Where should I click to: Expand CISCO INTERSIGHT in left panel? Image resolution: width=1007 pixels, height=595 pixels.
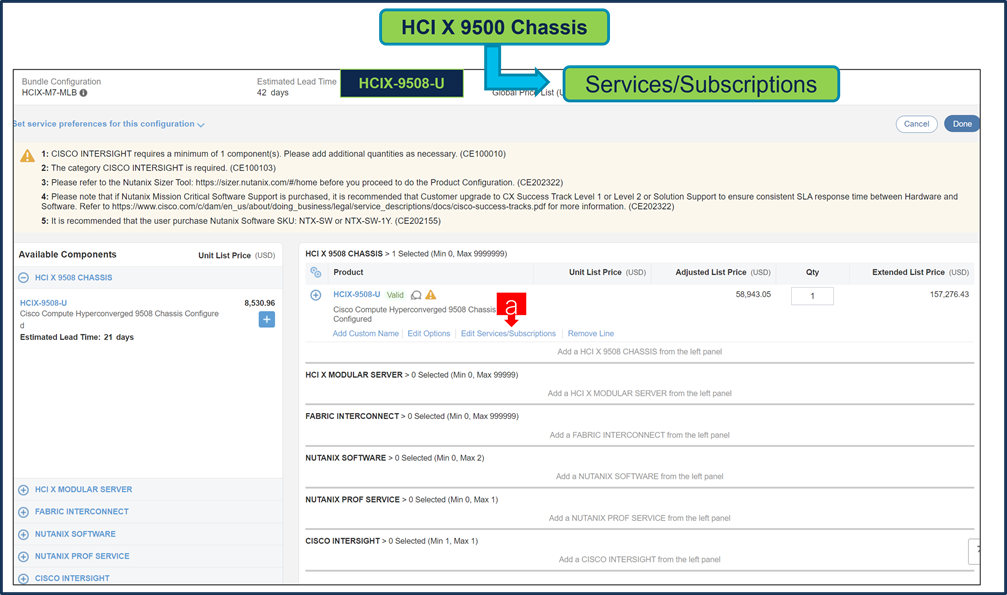coord(23,578)
